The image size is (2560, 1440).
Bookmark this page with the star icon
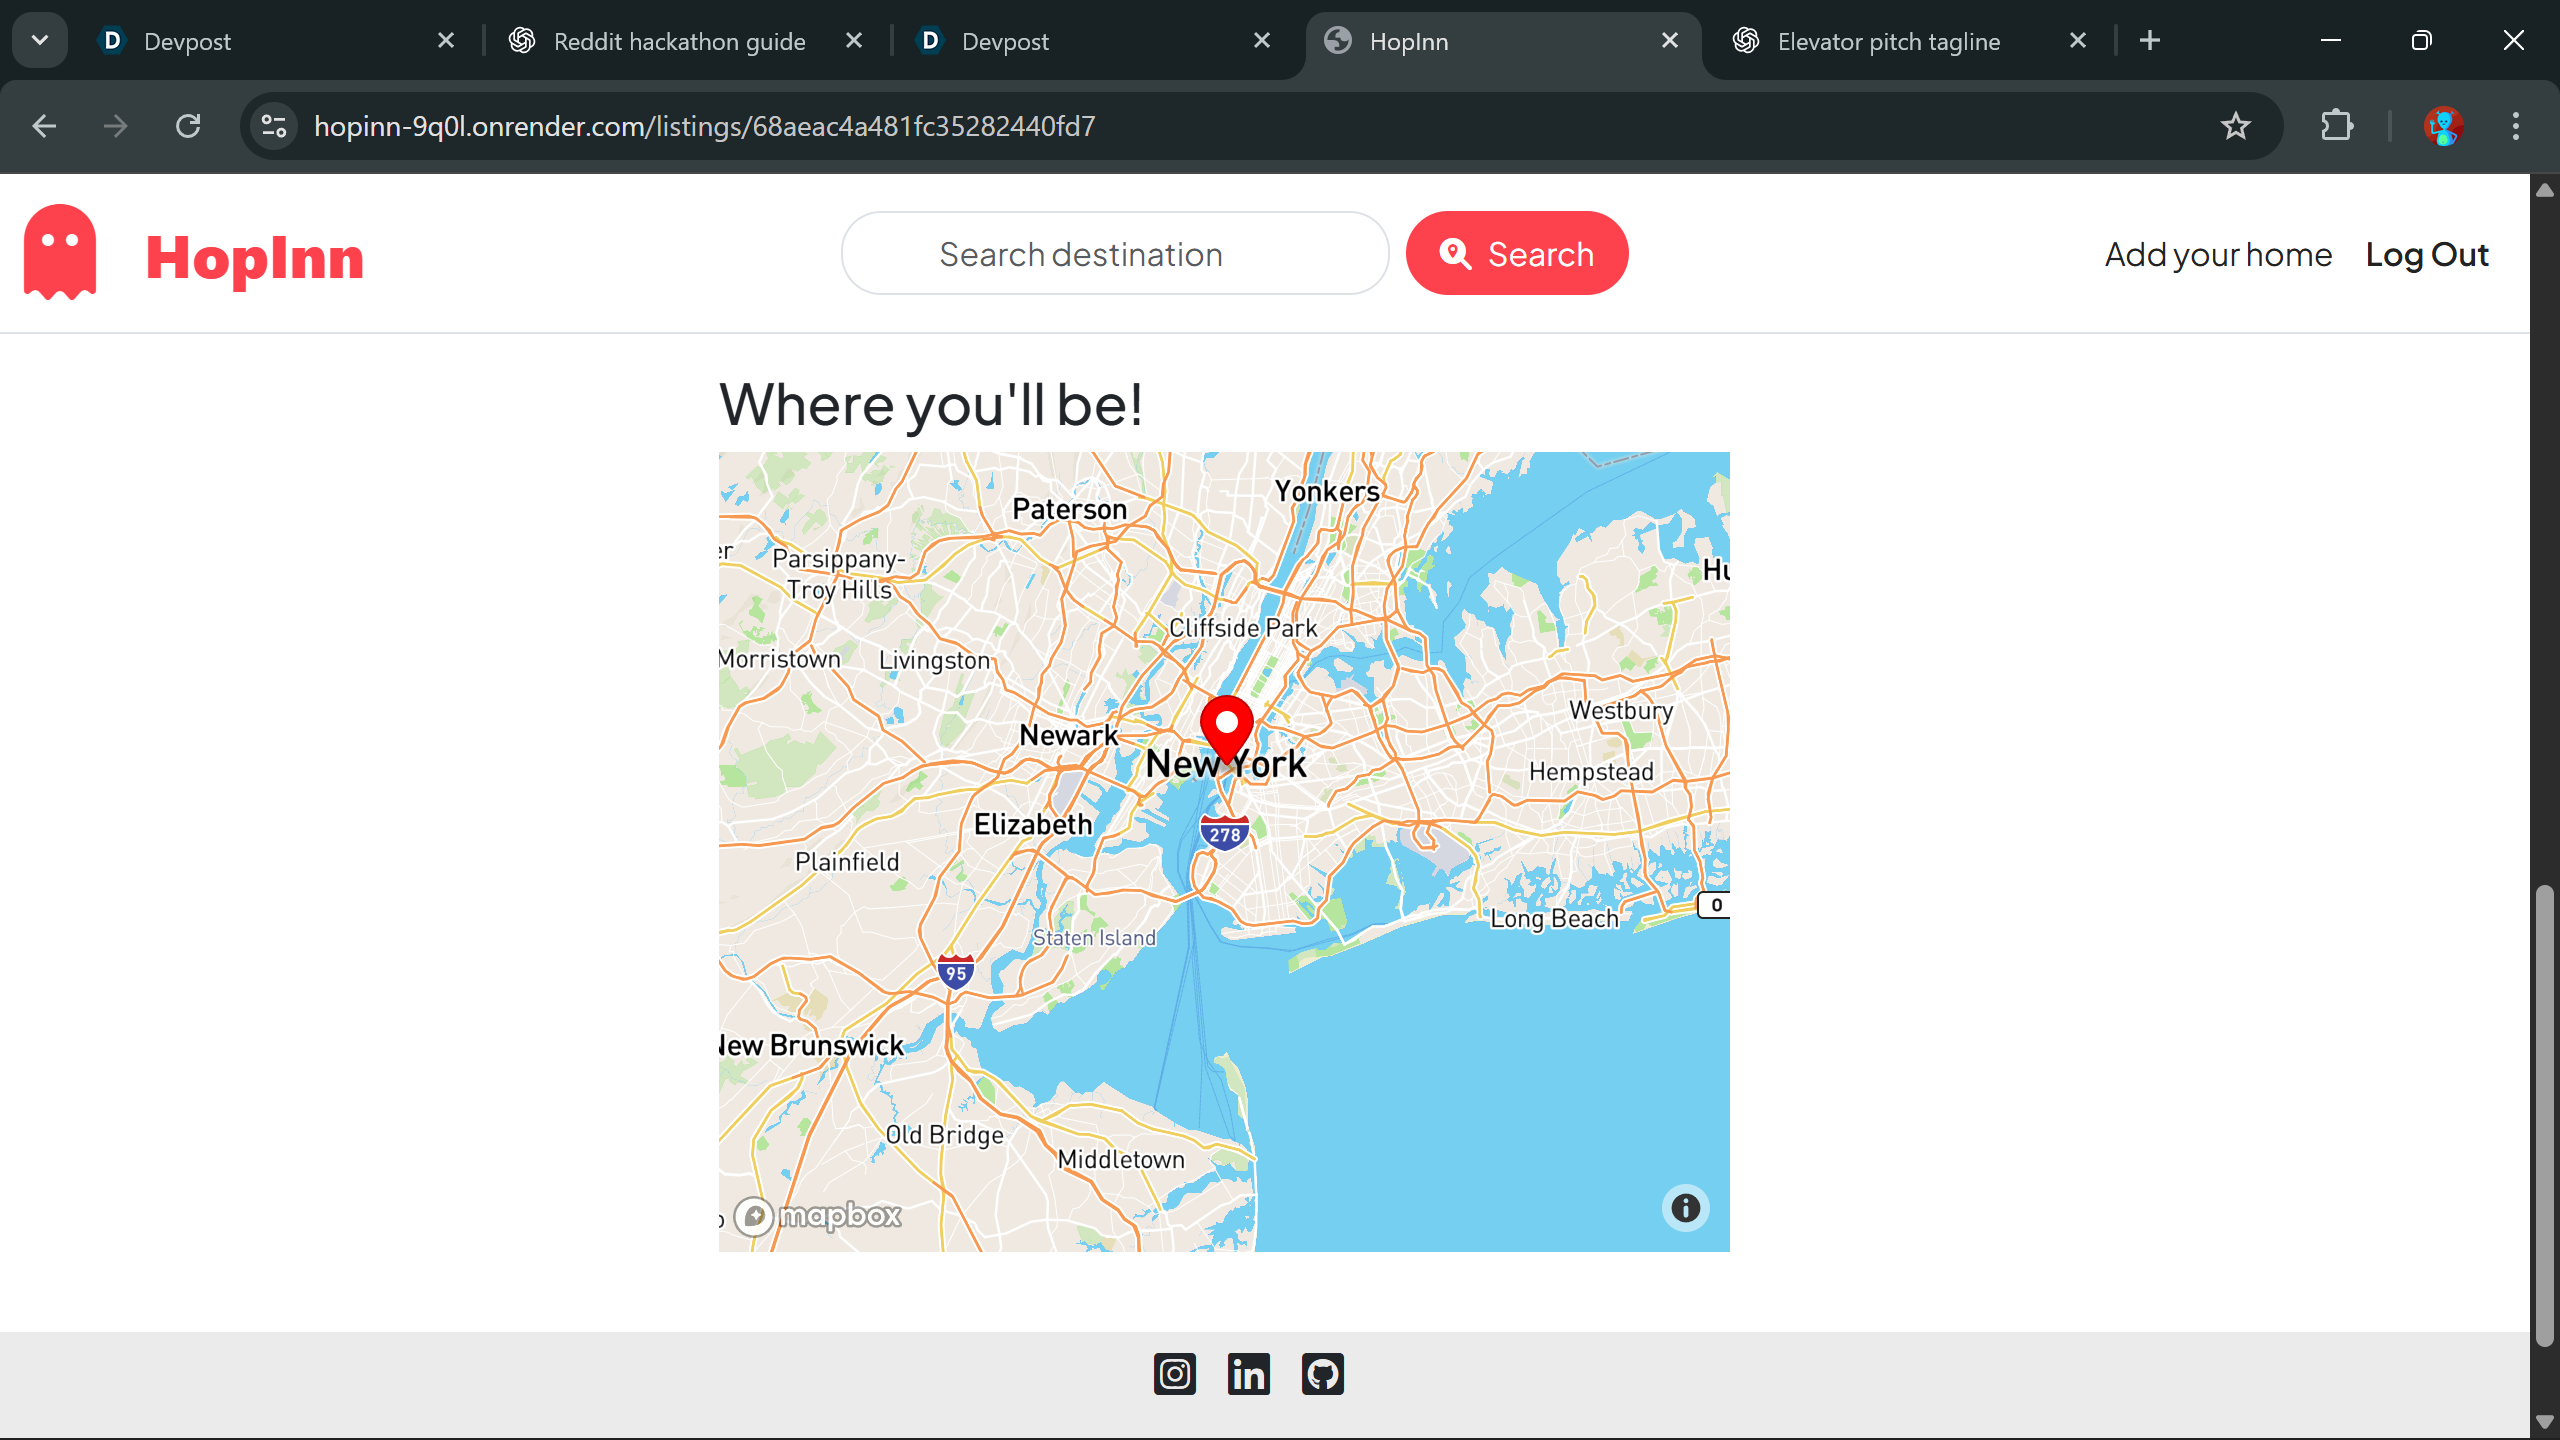click(2236, 126)
